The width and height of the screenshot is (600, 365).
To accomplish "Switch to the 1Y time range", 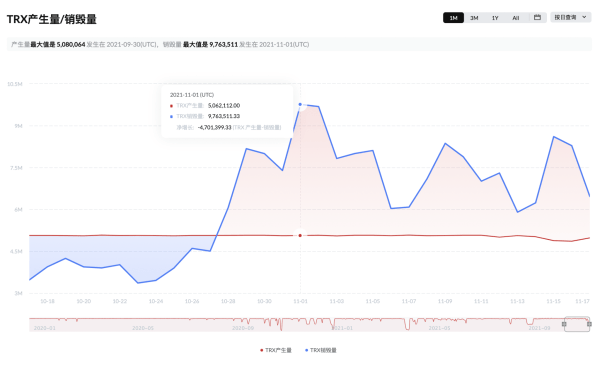I will (495, 18).
